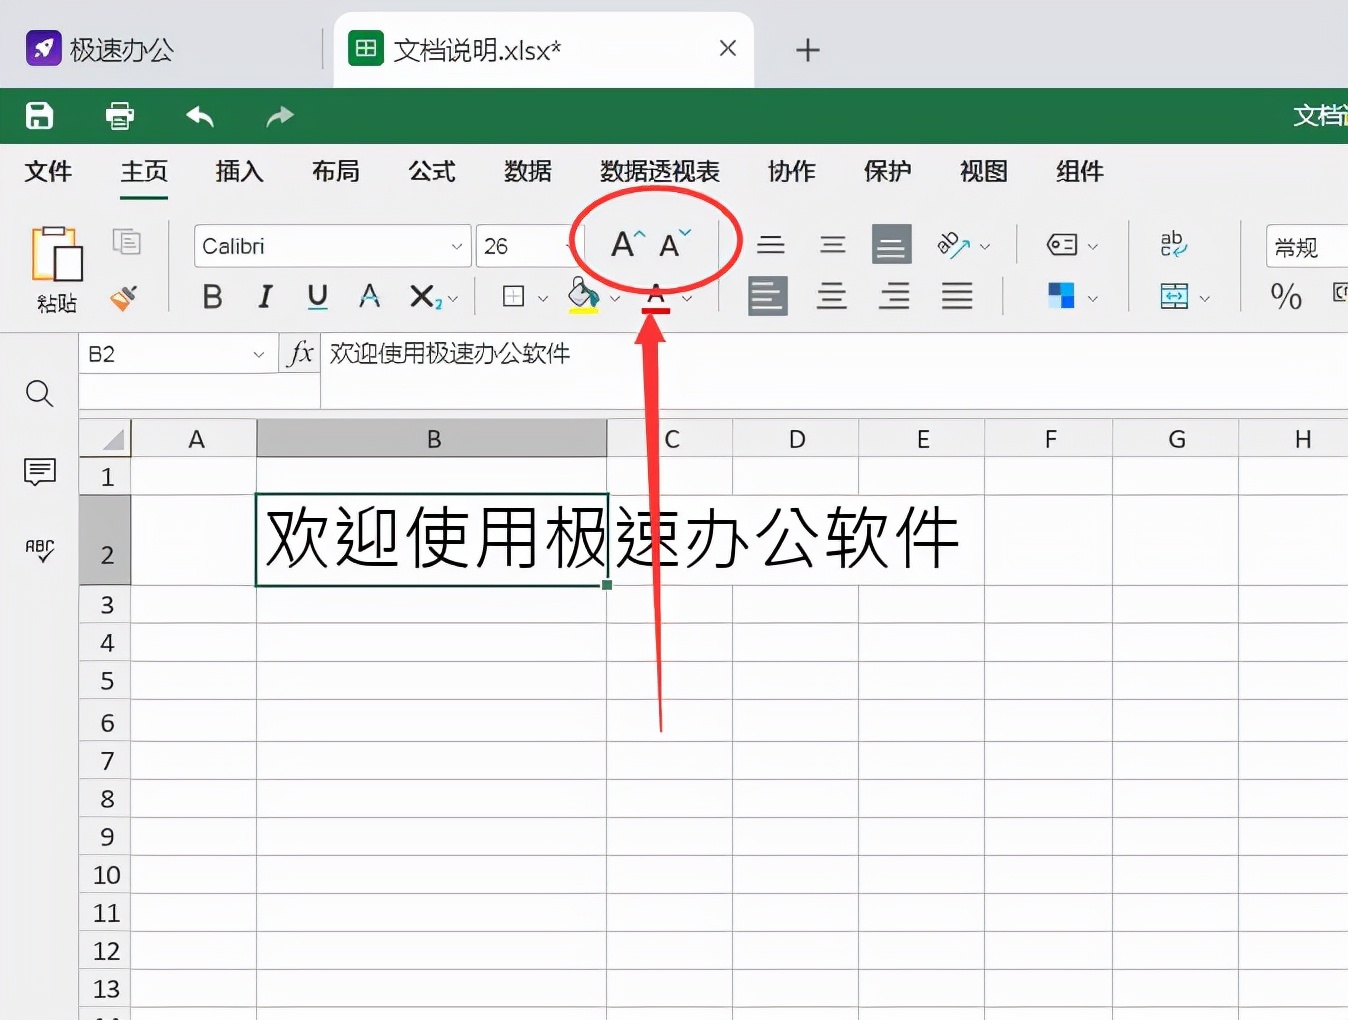1348x1020 pixels.
Task: Toggle underline formatting
Action: [316, 296]
